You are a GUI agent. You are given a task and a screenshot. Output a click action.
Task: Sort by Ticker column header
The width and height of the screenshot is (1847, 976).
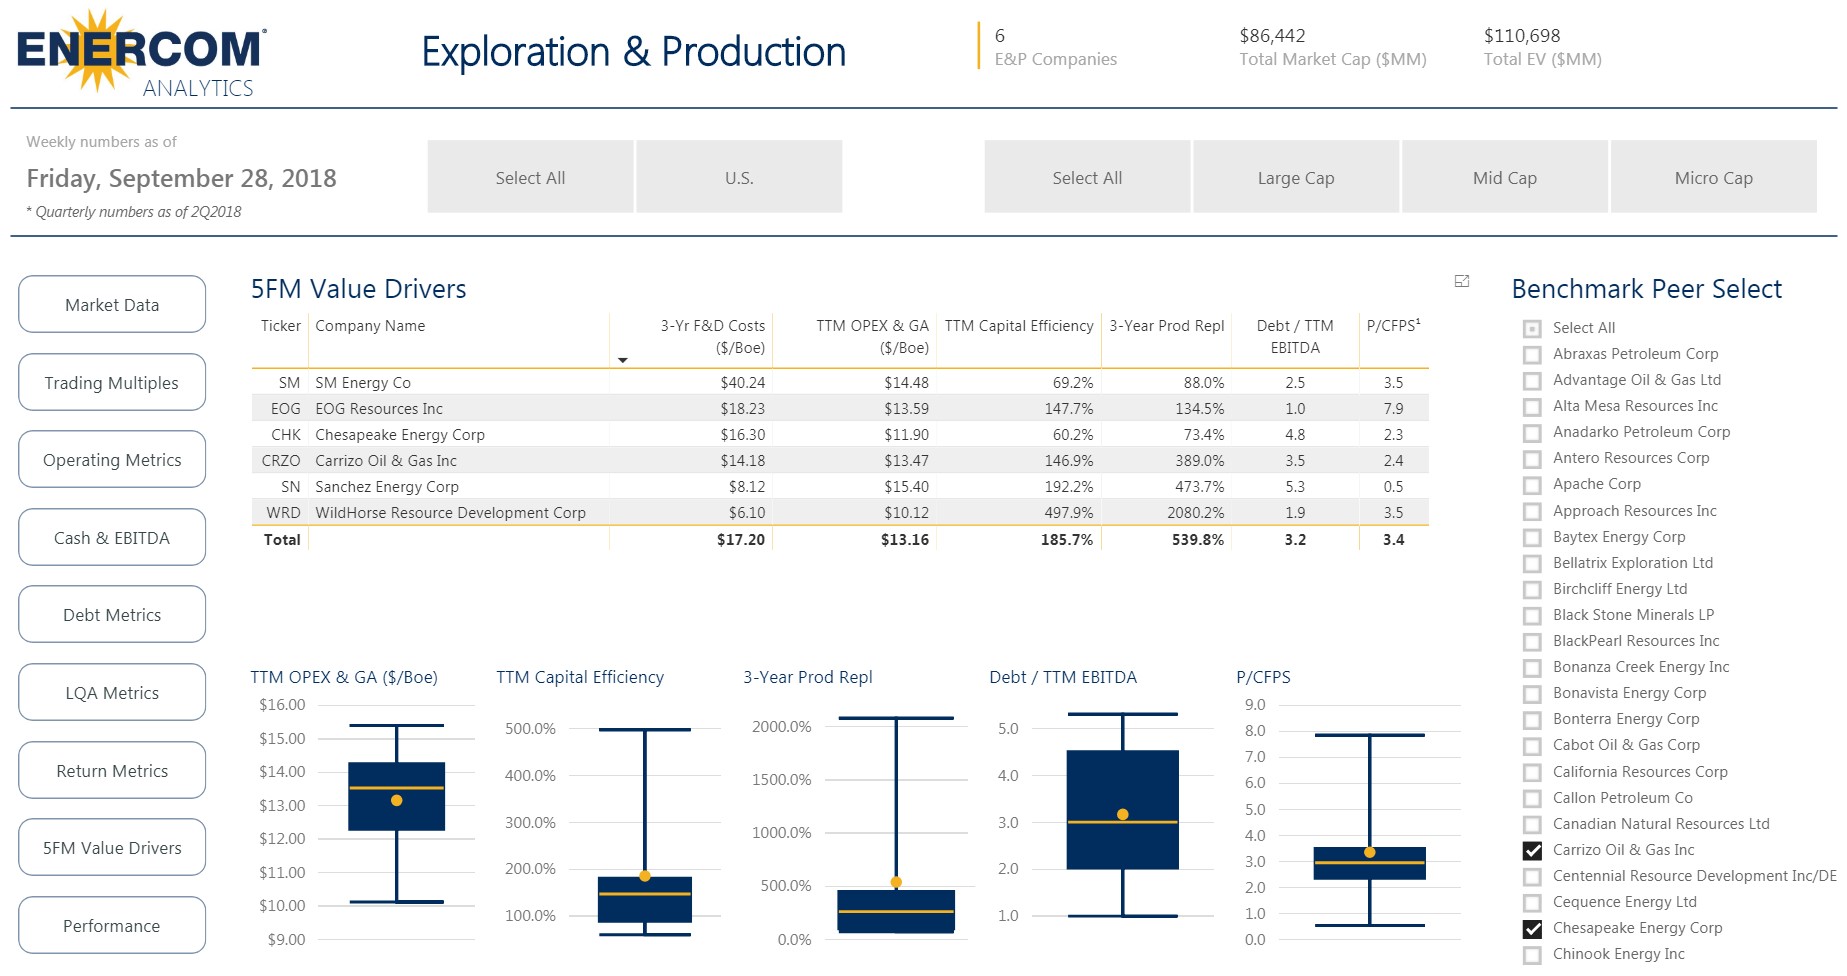281,326
